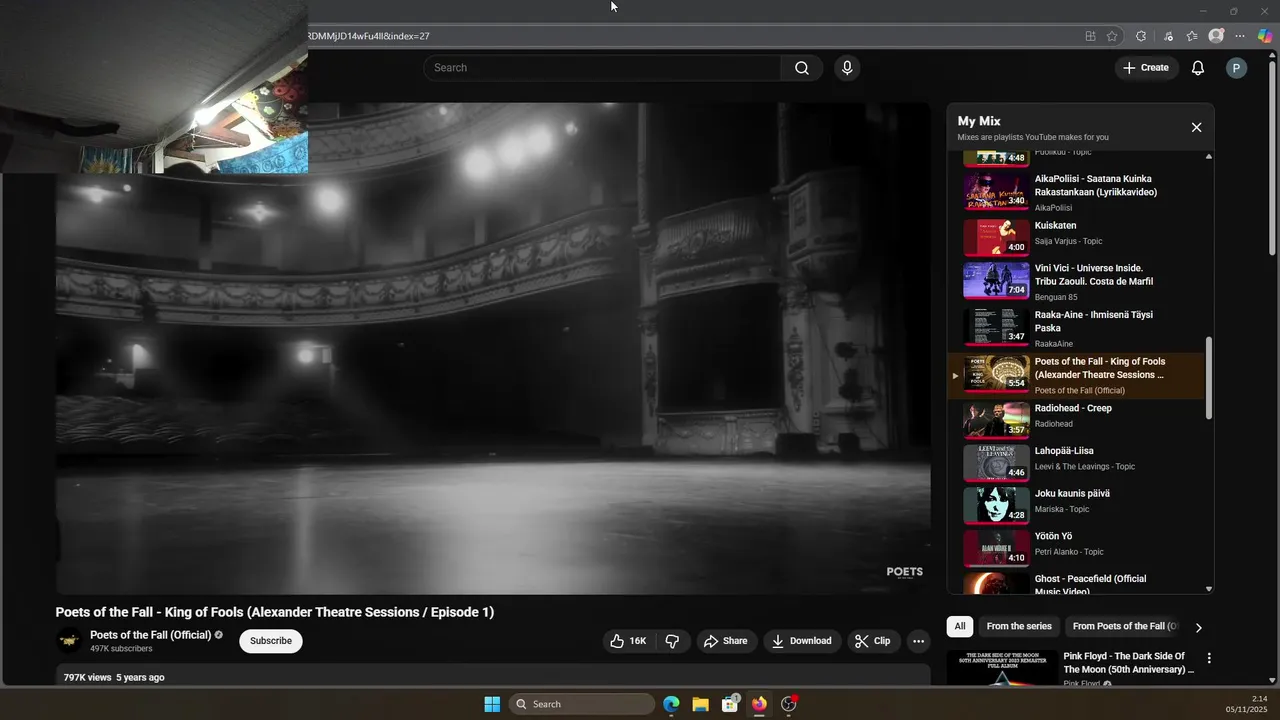Click the video player to pause playback
The width and height of the screenshot is (1280, 720).
coord(493,348)
